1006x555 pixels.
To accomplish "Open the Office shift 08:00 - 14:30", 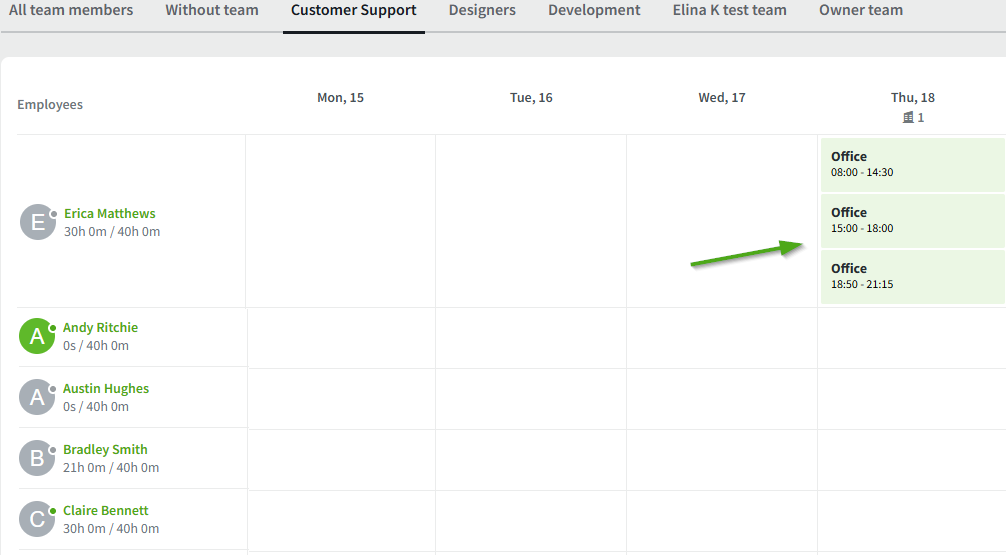I will [912, 164].
